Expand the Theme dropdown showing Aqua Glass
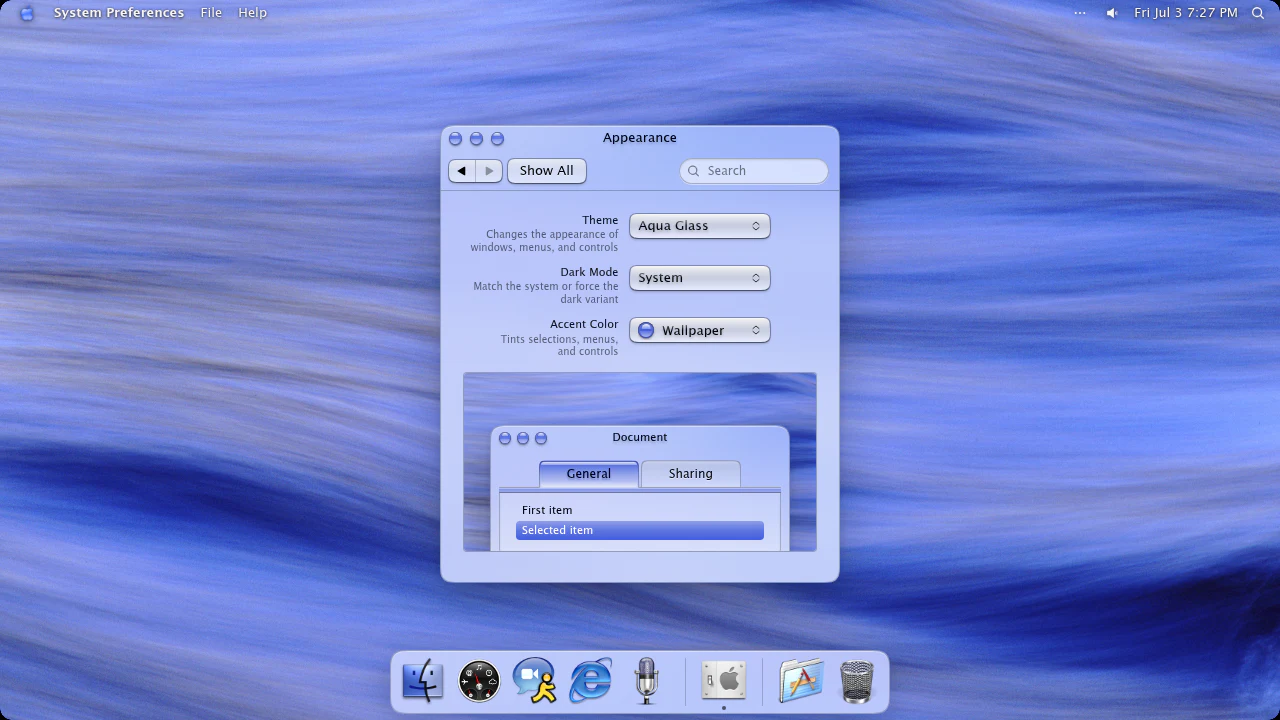1280x720 pixels. (699, 226)
